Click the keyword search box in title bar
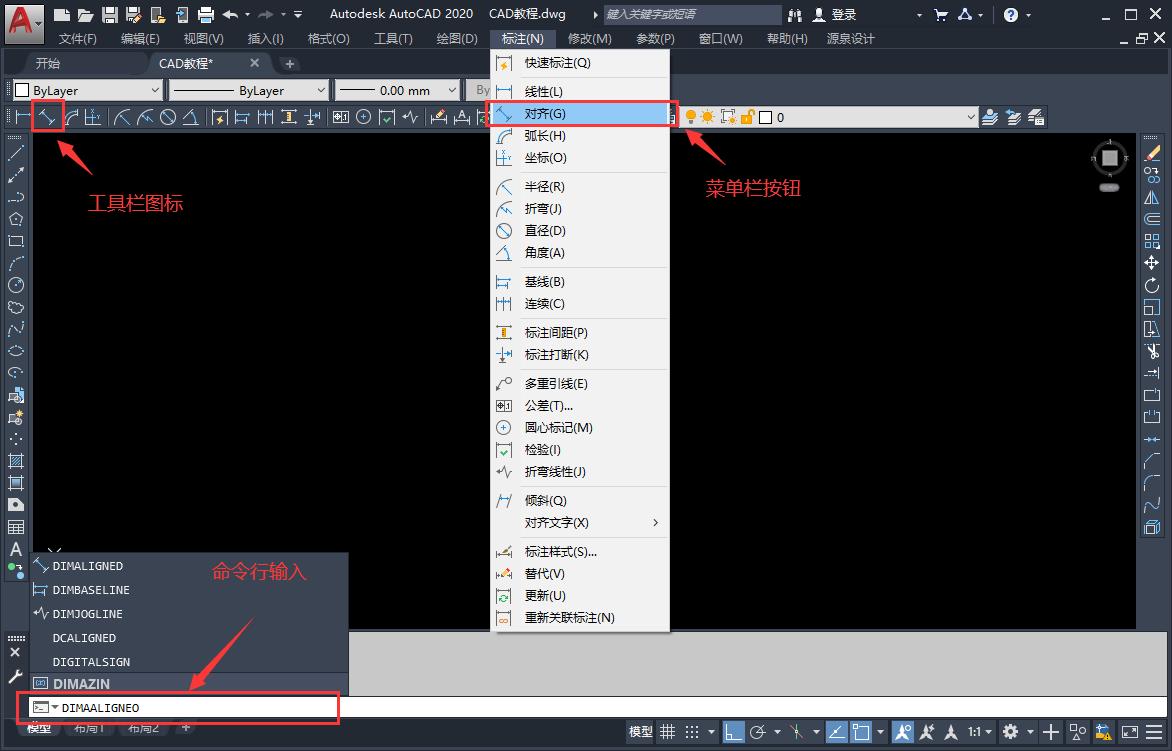Image resolution: width=1172 pixels, height=751 pixels. (692, 14)
